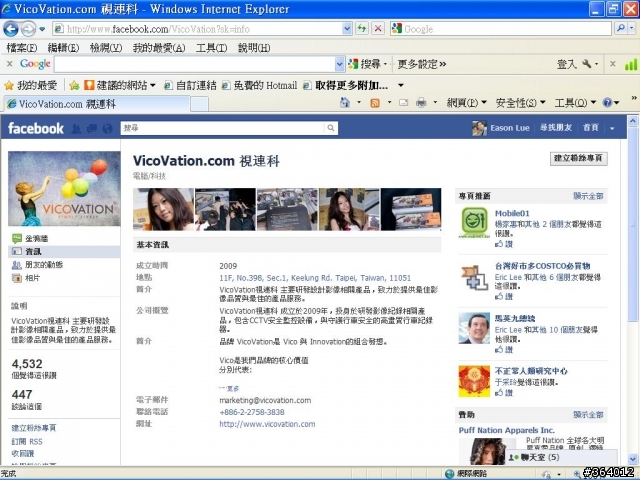640x480 pixels.
Task: Open a new blank browser tab
Action: tap(200, 104)
